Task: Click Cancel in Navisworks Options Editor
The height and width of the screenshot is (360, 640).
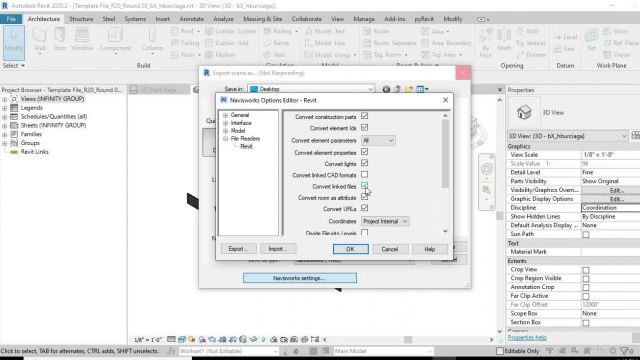Action: pos(390,249)
